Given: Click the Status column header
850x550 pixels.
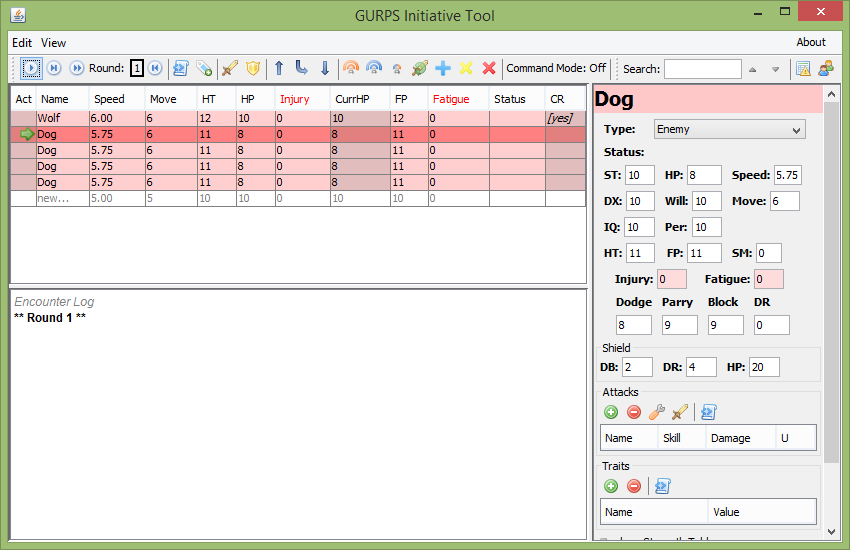Looking at the screenshot, I should [x=517, y=99].
